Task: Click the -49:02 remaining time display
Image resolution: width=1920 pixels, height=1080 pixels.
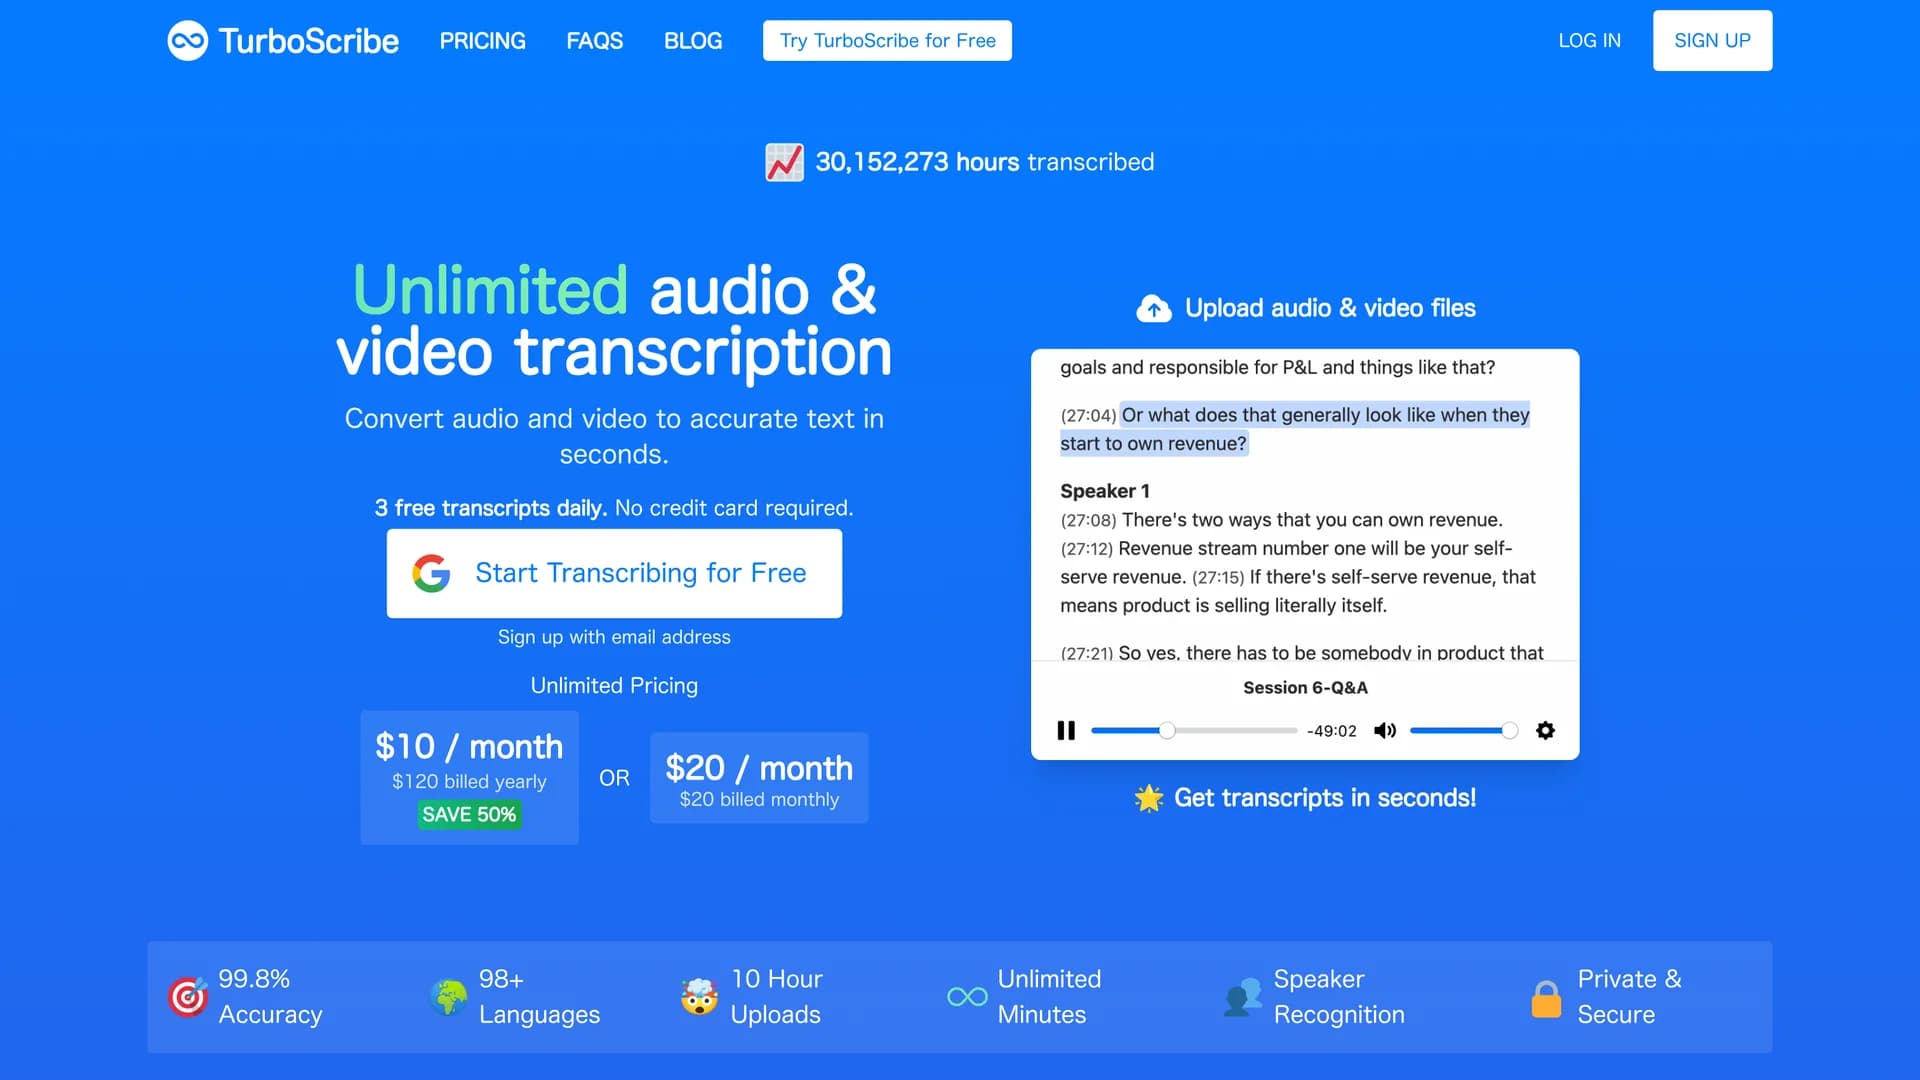Action: pos(1331,731)
